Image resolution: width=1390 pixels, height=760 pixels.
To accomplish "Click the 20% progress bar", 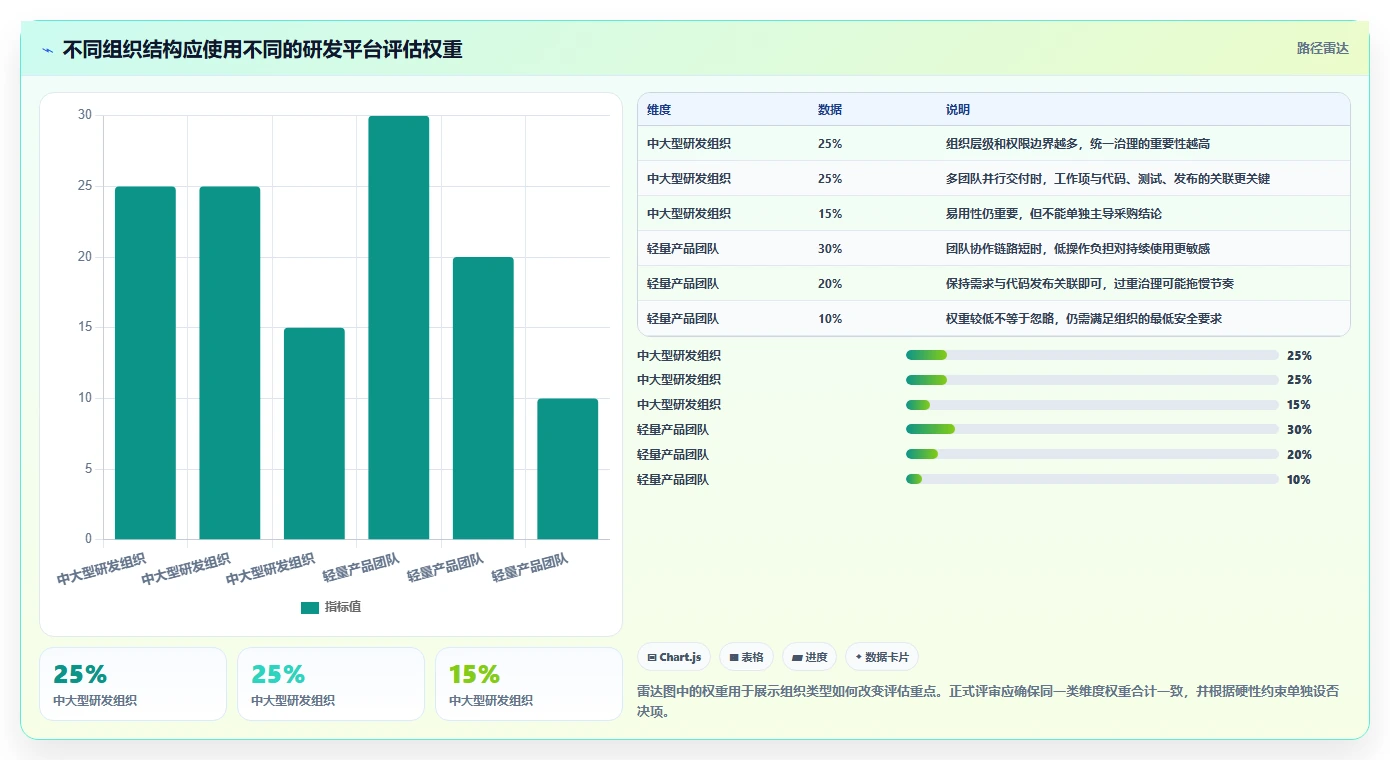I will [1092, 455].
